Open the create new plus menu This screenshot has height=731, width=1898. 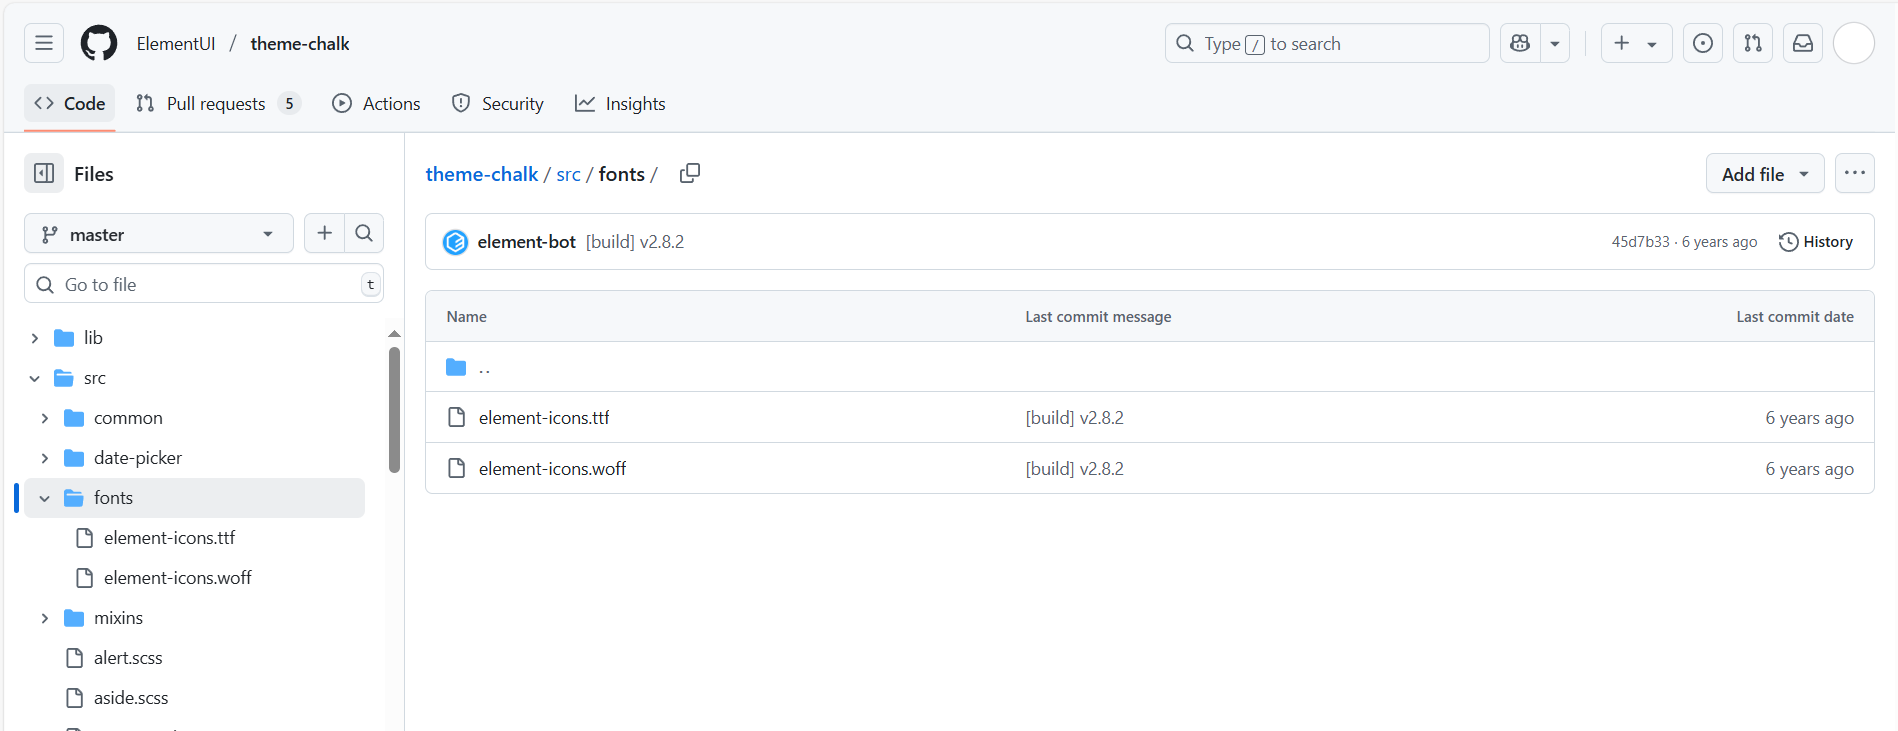[1636, 43]
